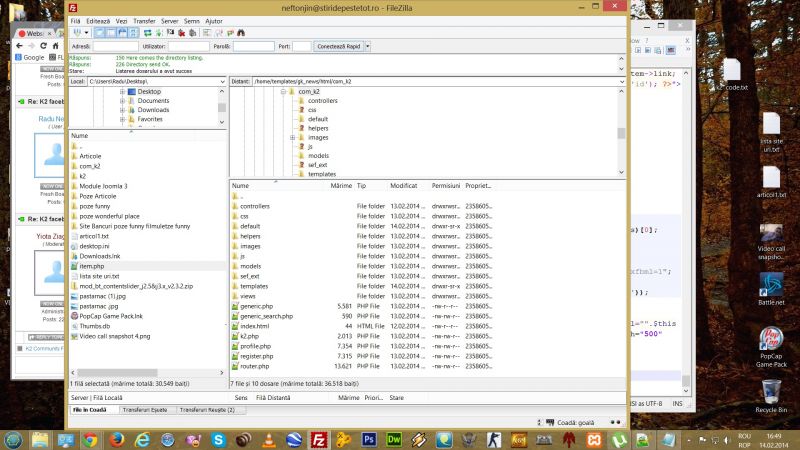Click the reconnect to last server icon

192,33
